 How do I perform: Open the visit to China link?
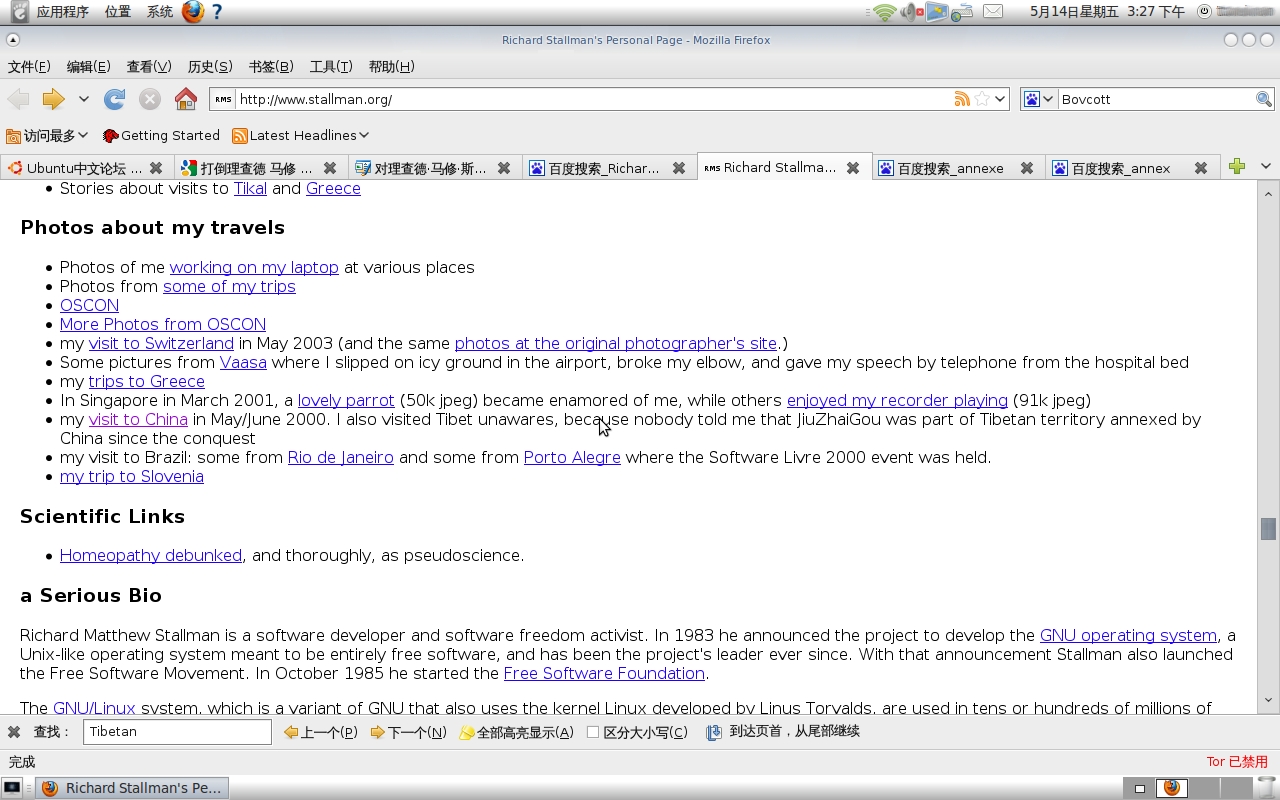click(138, 419)
